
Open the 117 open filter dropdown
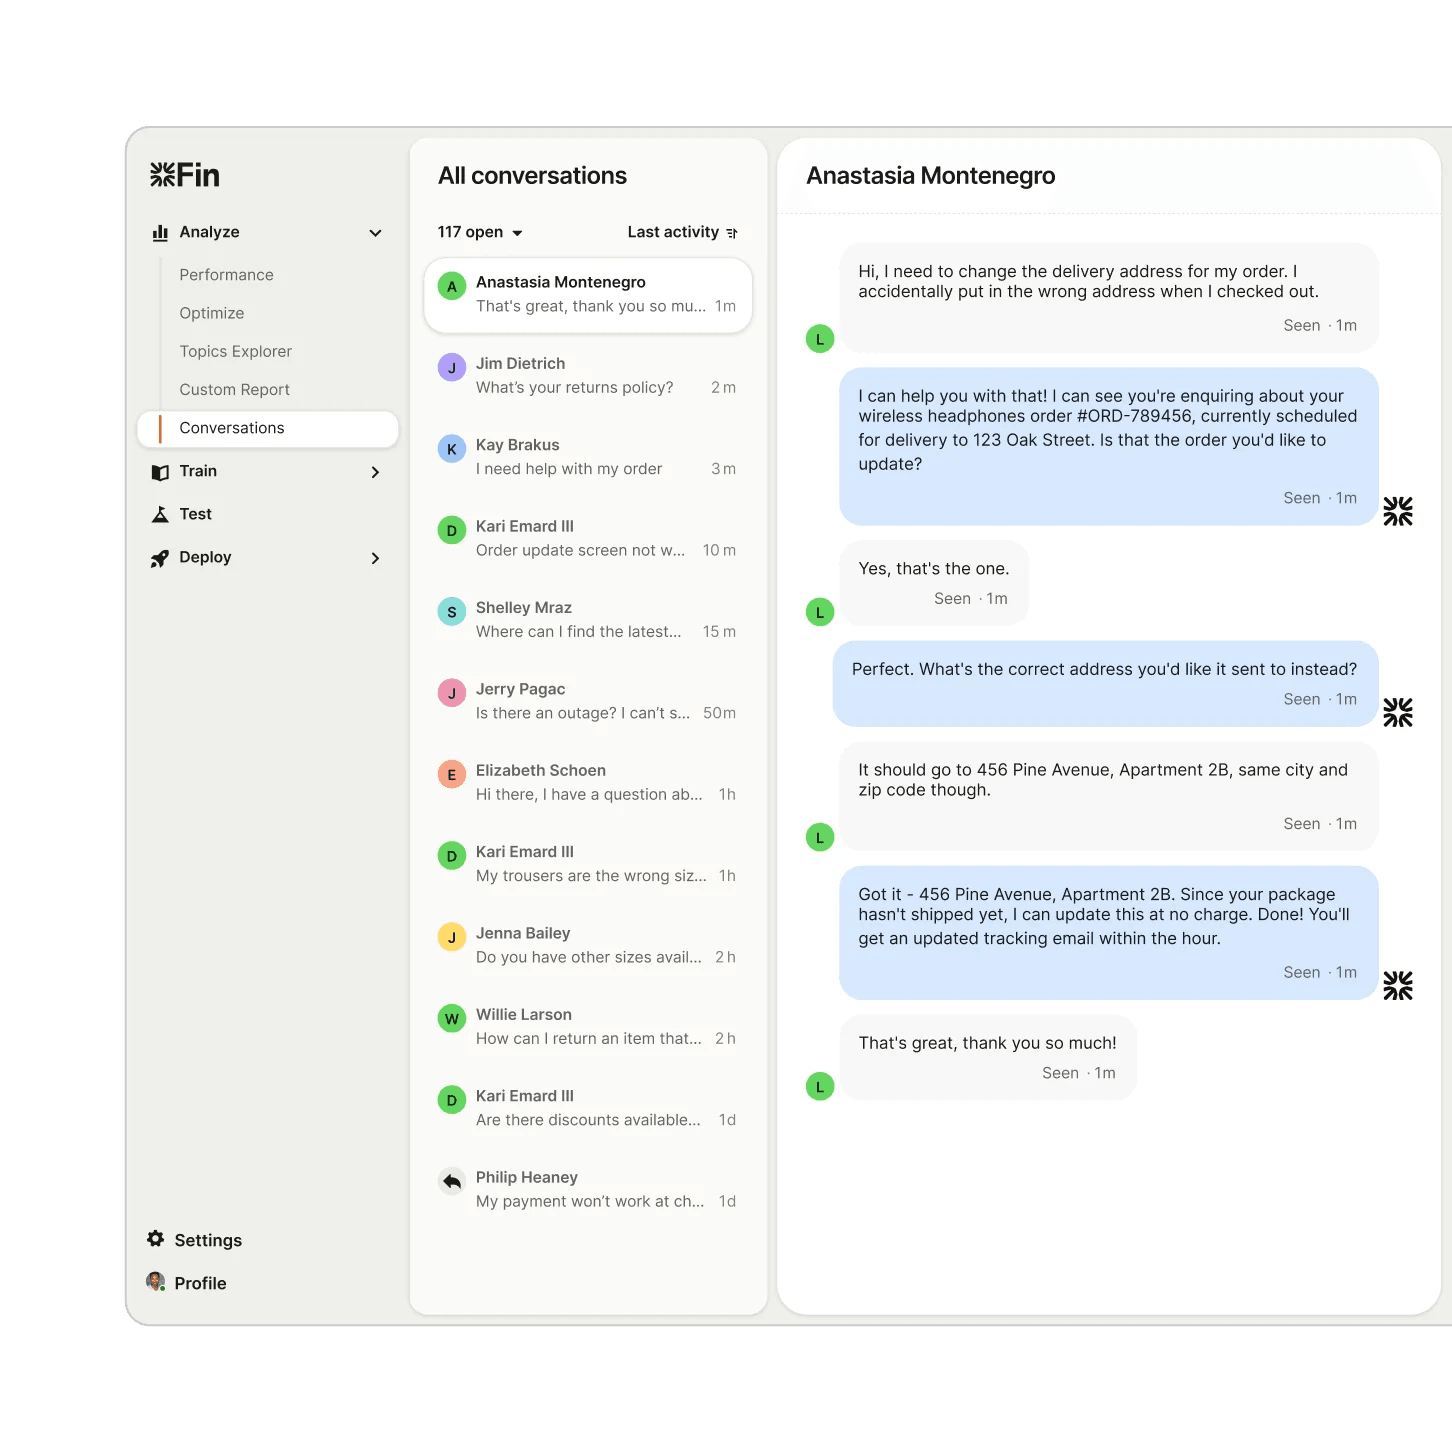pos(480,232)
